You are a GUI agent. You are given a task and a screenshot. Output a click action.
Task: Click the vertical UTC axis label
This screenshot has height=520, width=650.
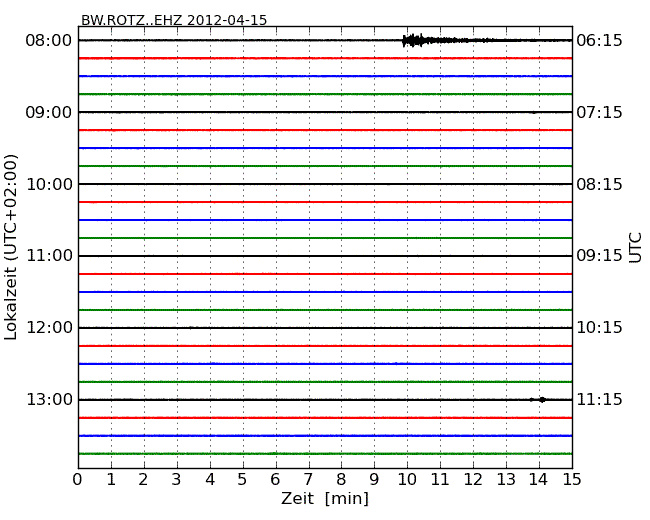tap(635, 248)
